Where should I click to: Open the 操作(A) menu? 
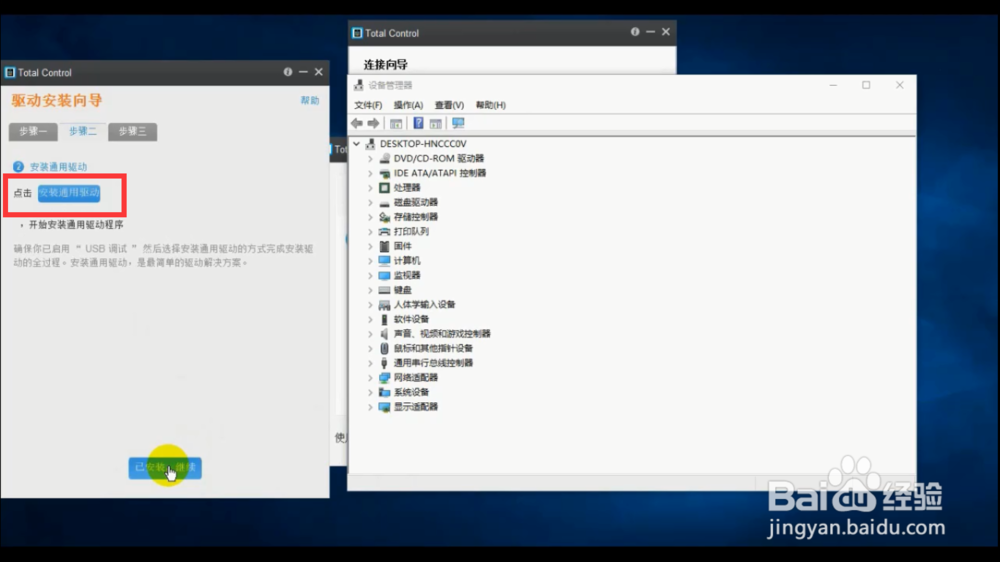(x=408, y=105)
